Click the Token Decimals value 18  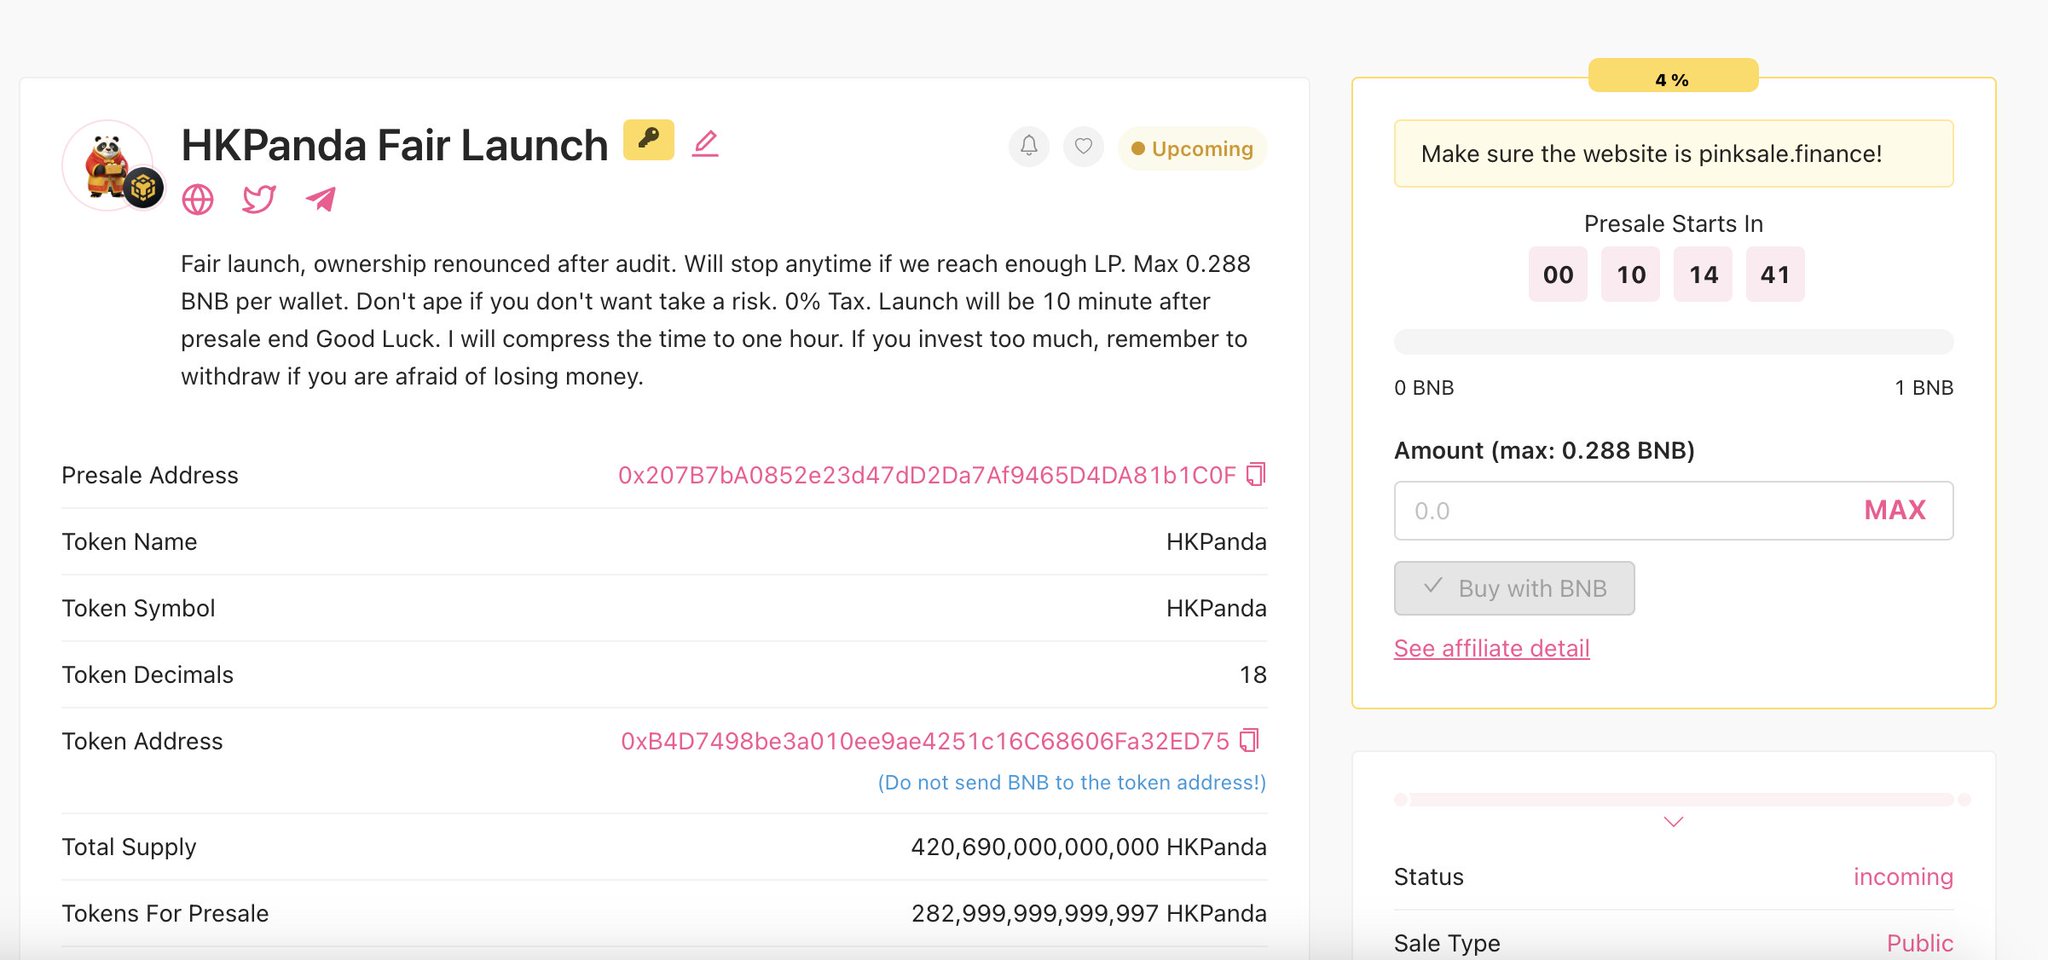(1253, 675)
